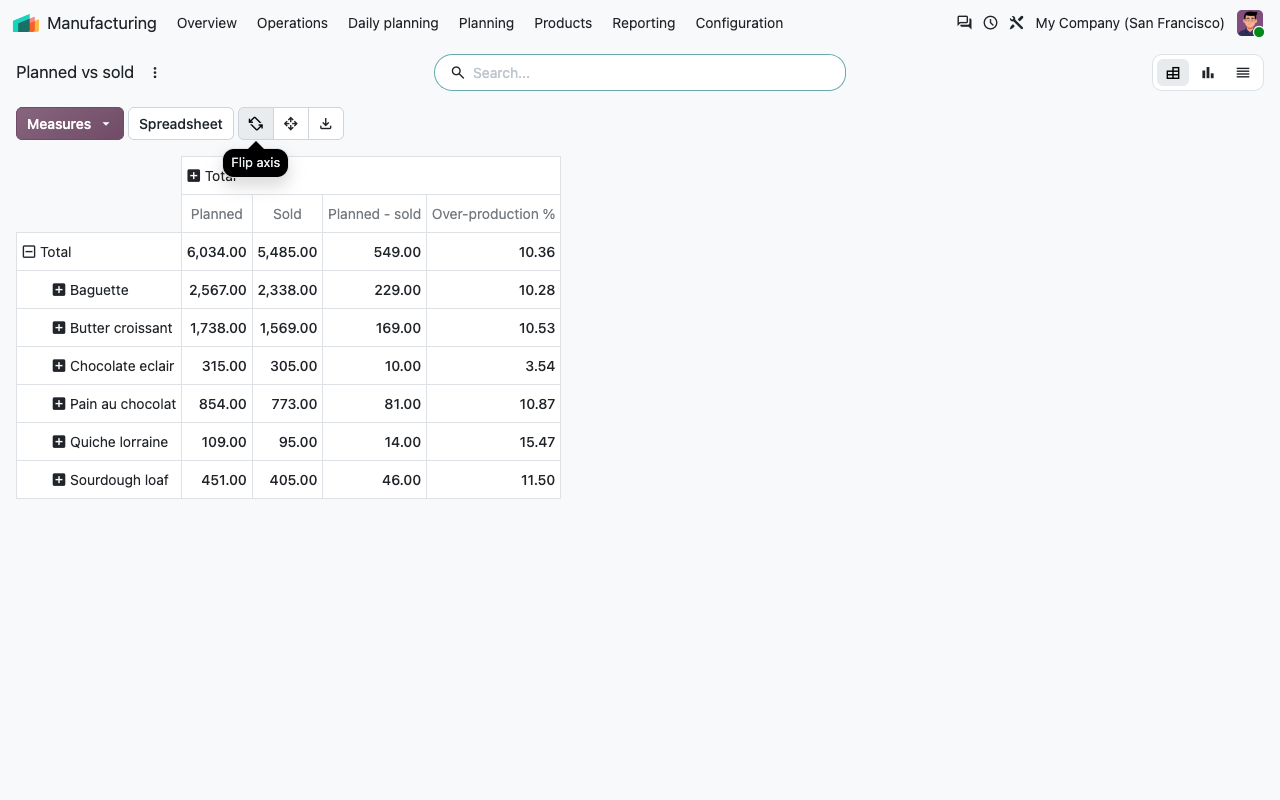The image size is (1280, 800).
Task: Click Quiche lorraine over-production 15.47
Action: (493, 442)
